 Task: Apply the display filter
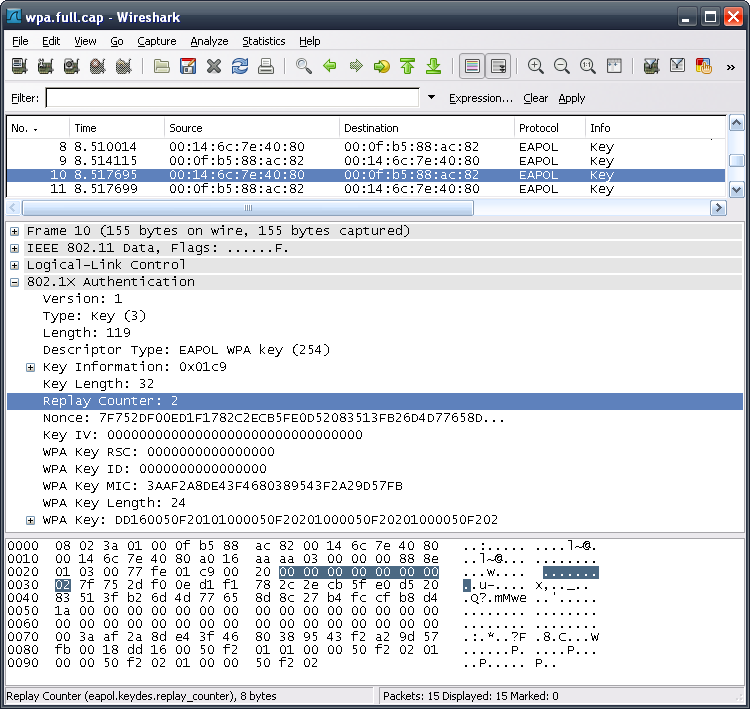572,98
